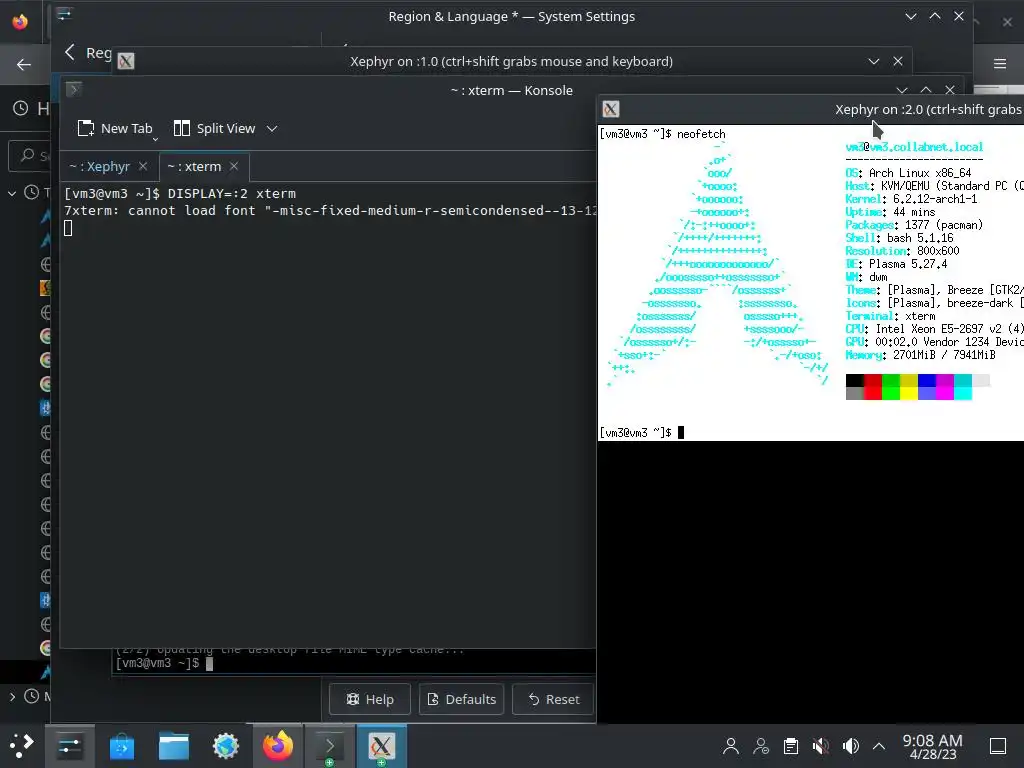Screen dimensions: 1024x768
Task: Click the search field in the sidebar
Action: [x=30, y=155]
